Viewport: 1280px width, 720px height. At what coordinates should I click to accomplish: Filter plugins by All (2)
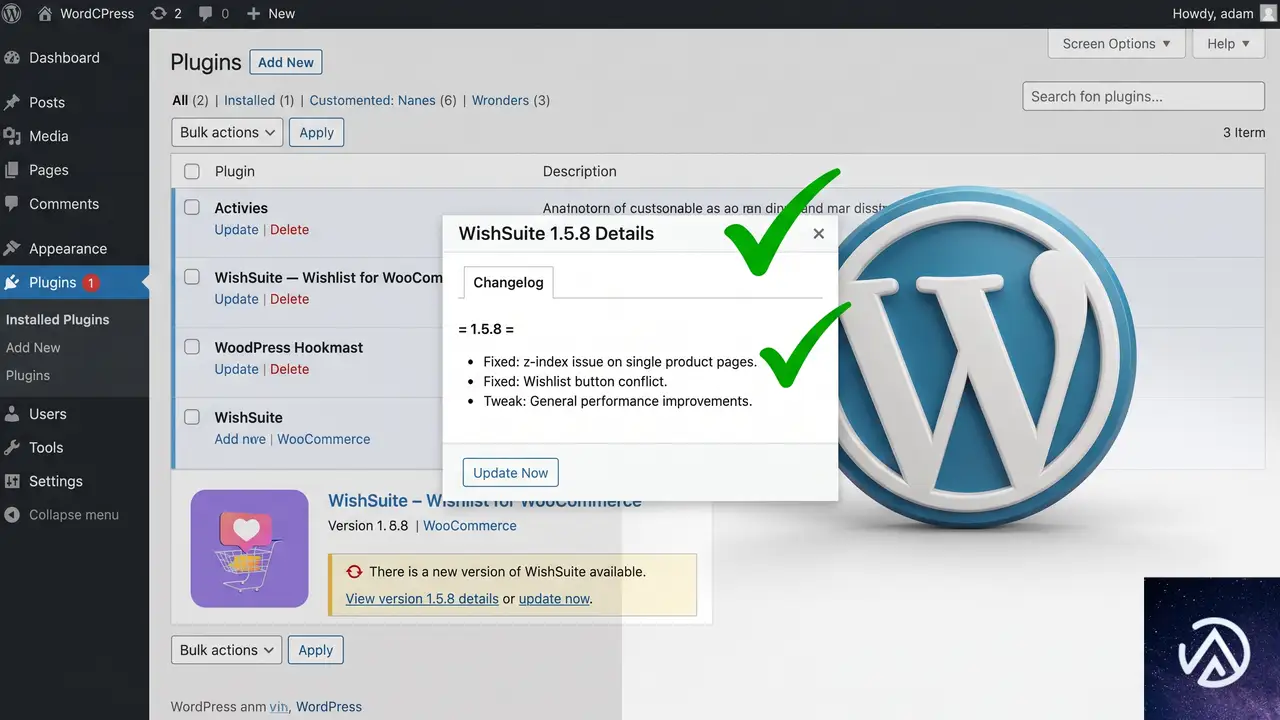click(x=190, y=100)
